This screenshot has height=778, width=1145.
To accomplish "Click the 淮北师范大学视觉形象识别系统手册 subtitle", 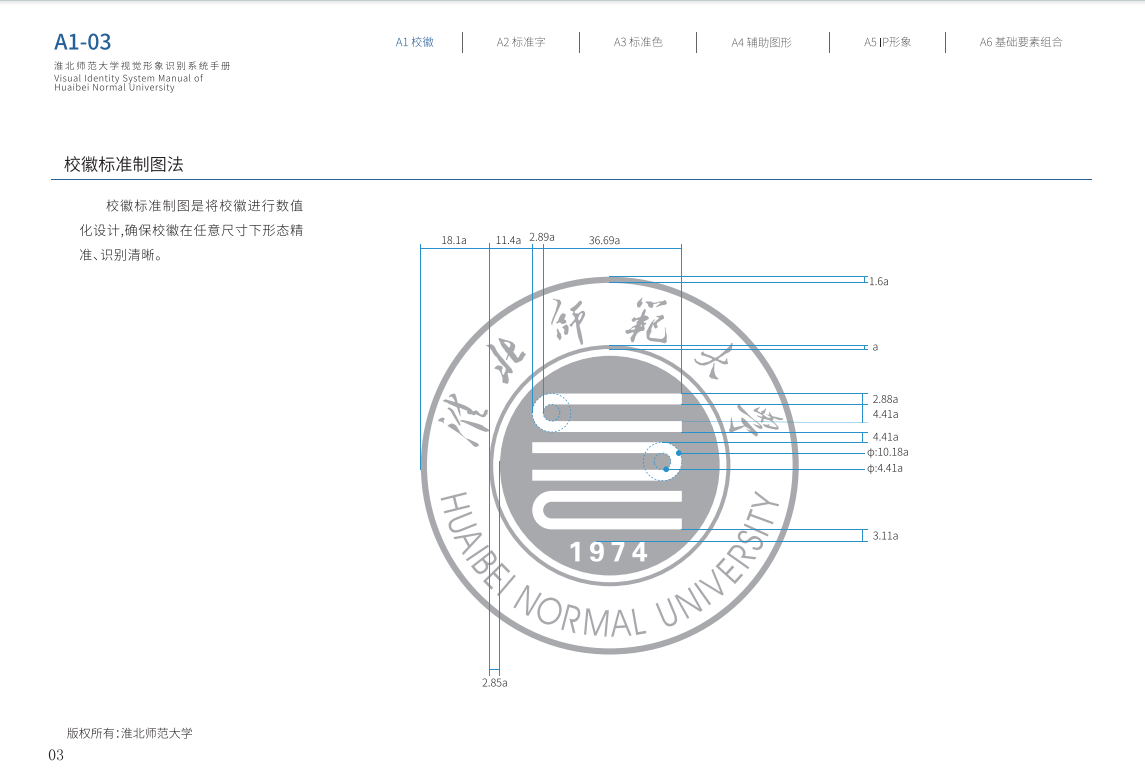I will [x=142, y=66].
